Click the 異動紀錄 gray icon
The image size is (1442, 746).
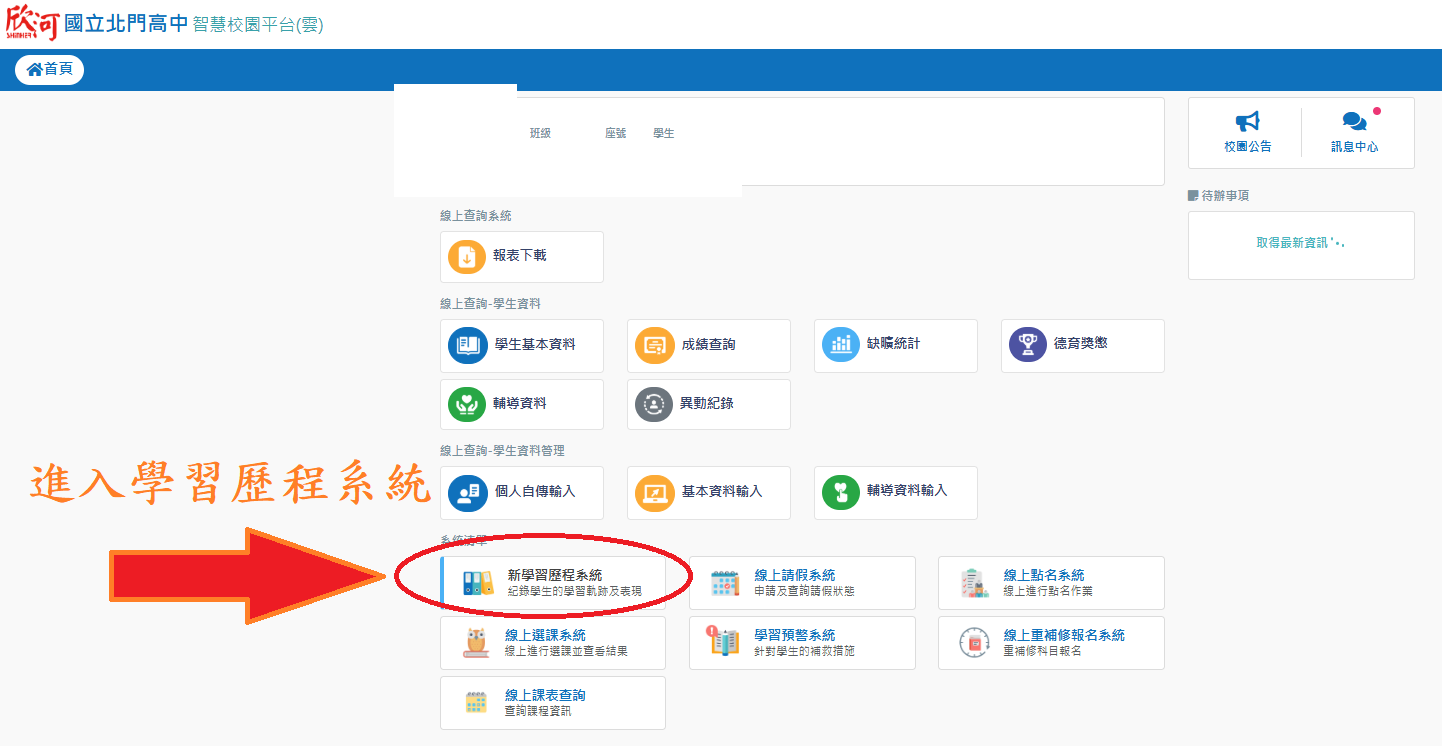[x=654, y=404]
